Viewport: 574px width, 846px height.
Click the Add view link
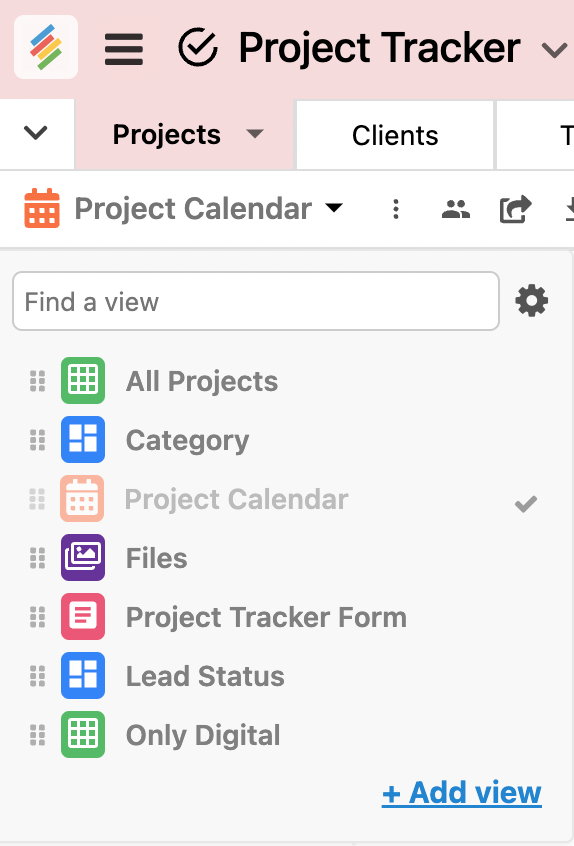[x=462, y=793]
